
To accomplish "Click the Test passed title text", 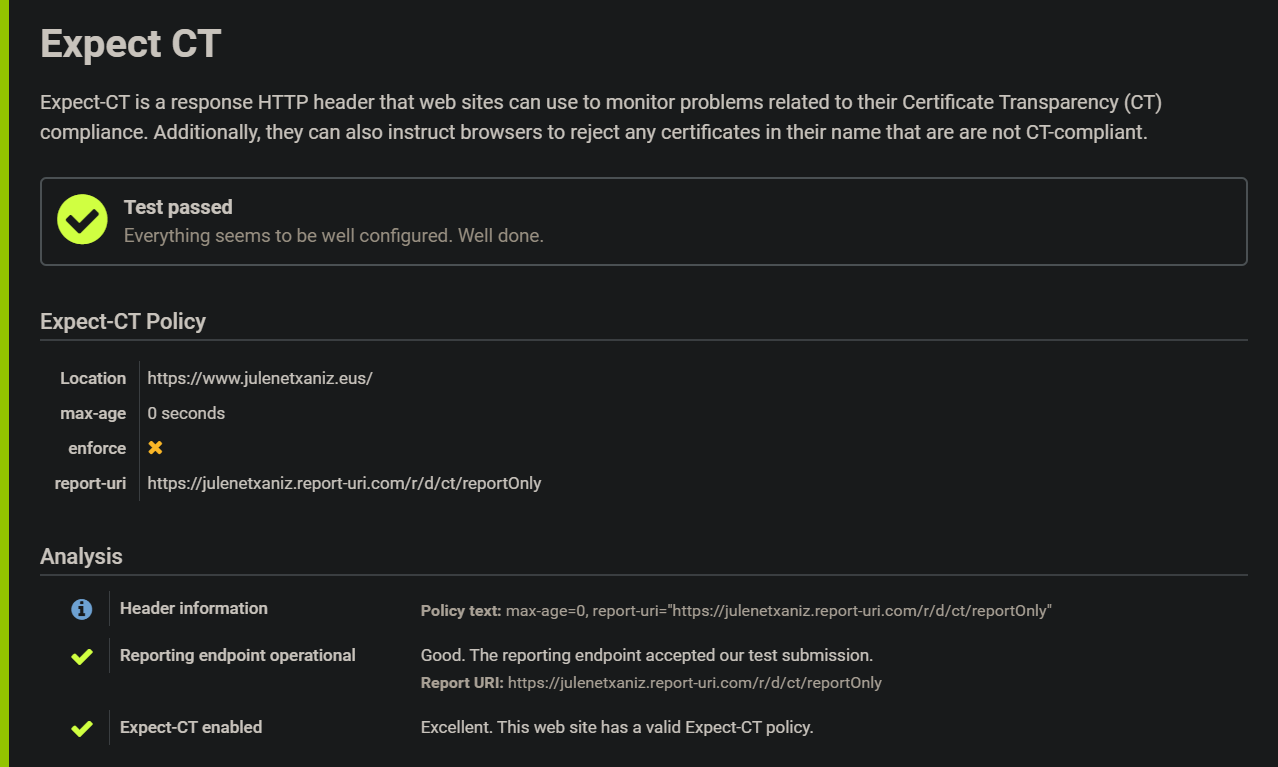I will (x=178, y=207).
